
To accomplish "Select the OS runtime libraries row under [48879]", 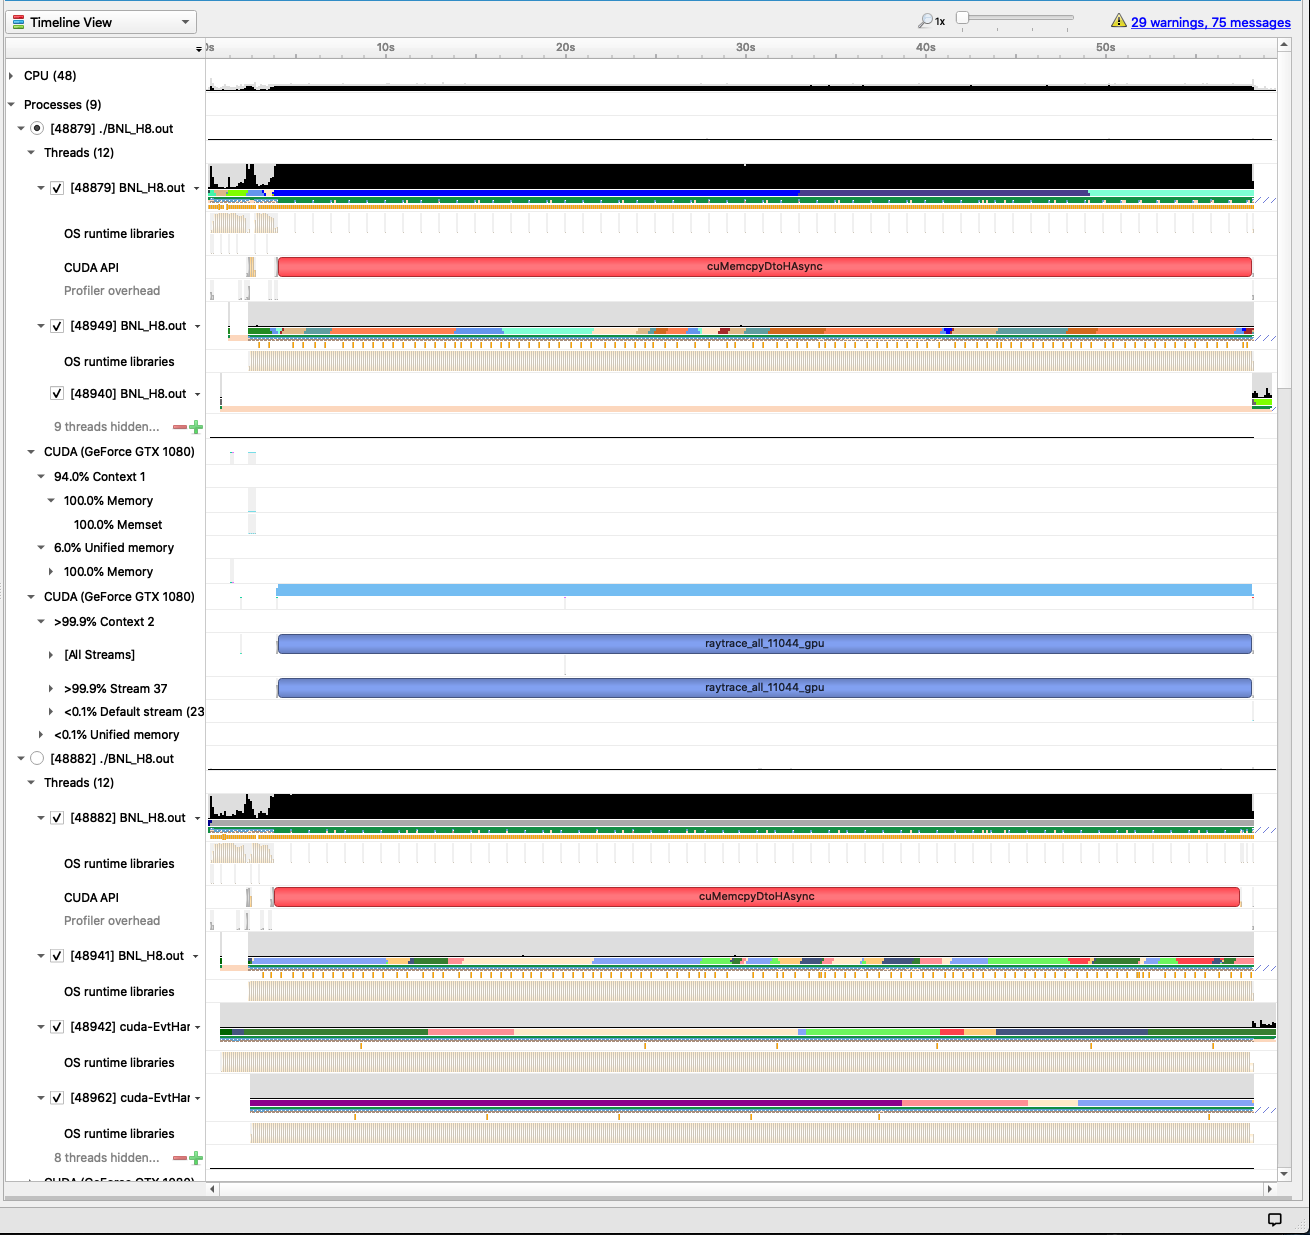I will coord(119,234).
